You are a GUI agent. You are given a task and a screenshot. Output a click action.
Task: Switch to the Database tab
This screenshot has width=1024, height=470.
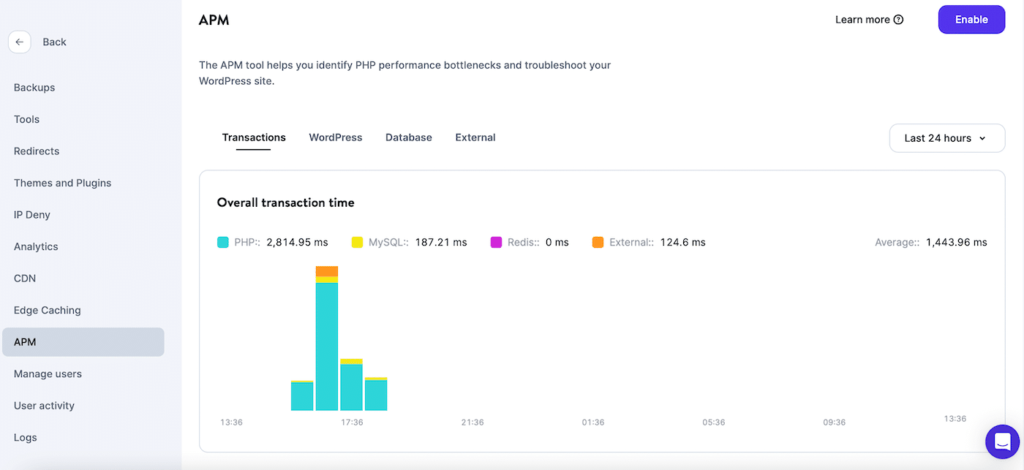click(x=408, y=138)
